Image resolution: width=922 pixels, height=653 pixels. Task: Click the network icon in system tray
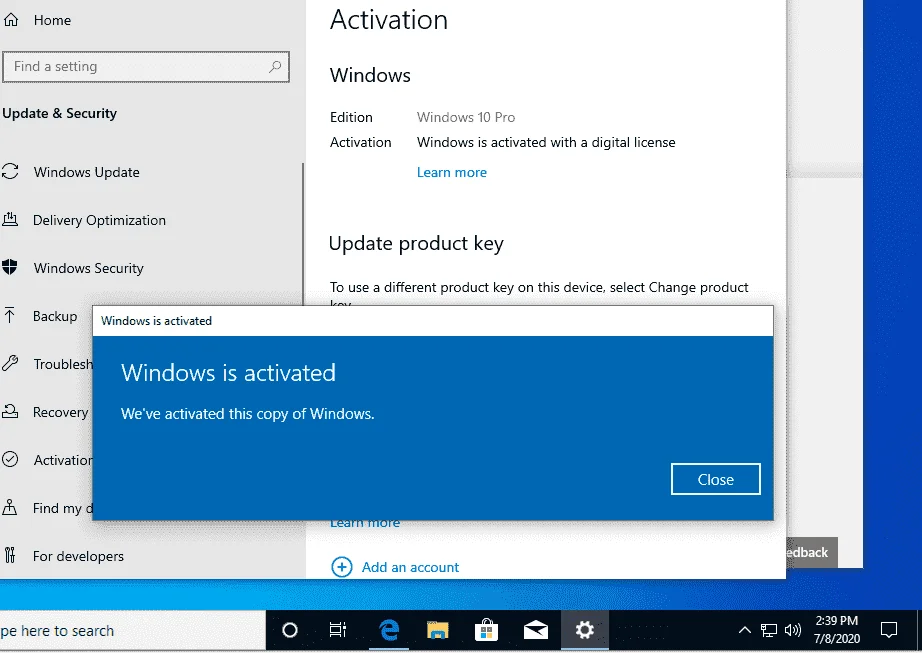pos(769,630)
